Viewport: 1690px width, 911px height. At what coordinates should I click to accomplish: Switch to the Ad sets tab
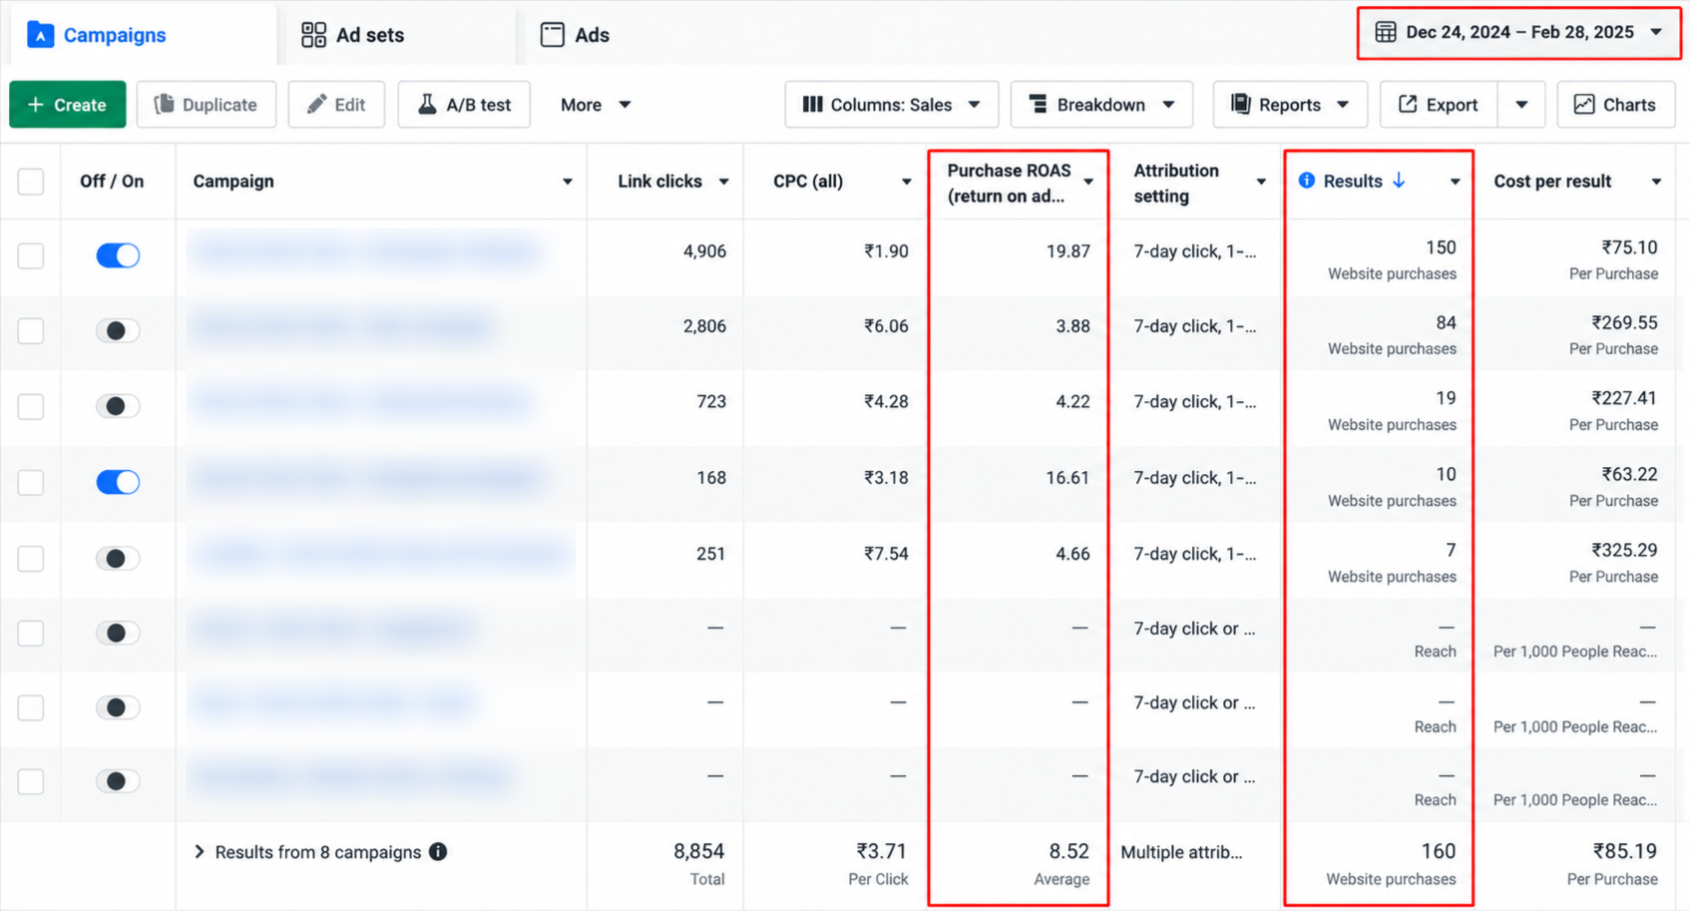pyautogui.click(x=353, y=35)
